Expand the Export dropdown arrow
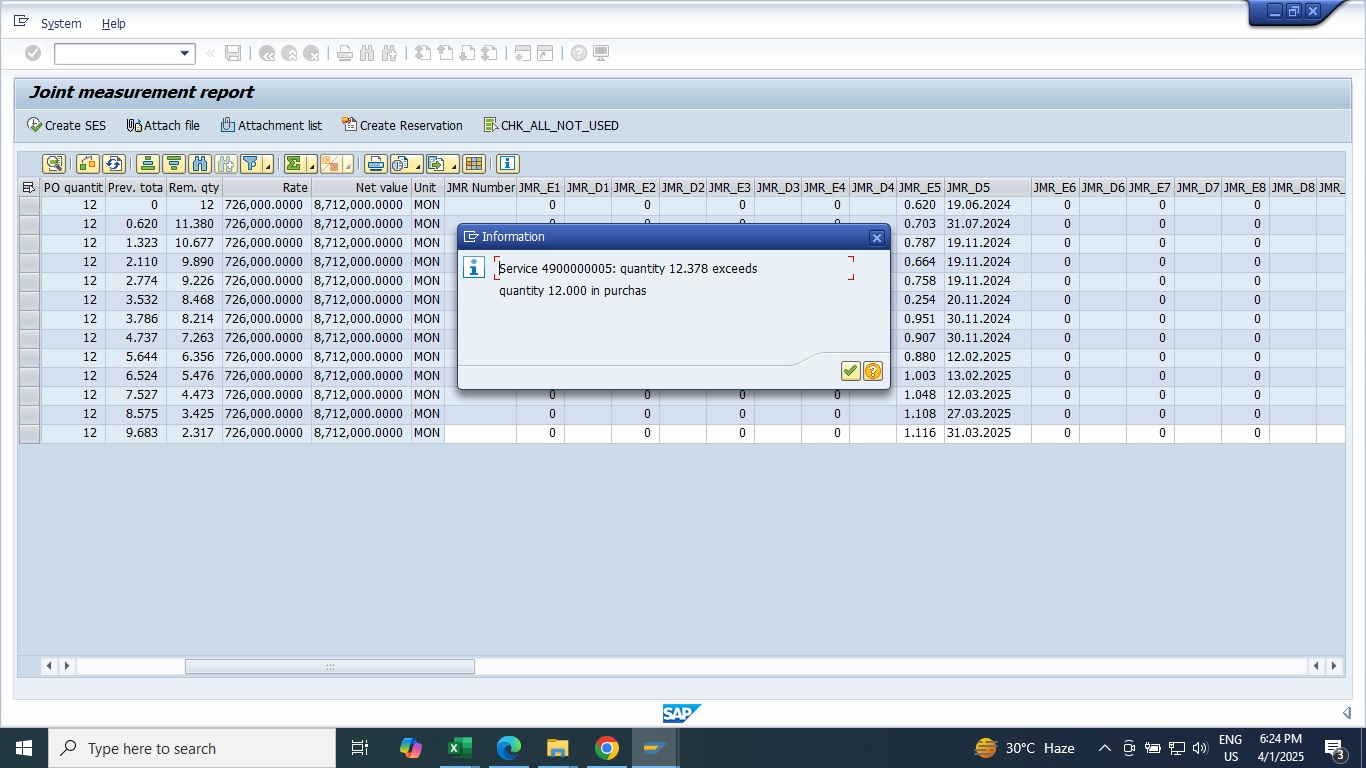Screen dimensions: 1366x768 point(454,166)
